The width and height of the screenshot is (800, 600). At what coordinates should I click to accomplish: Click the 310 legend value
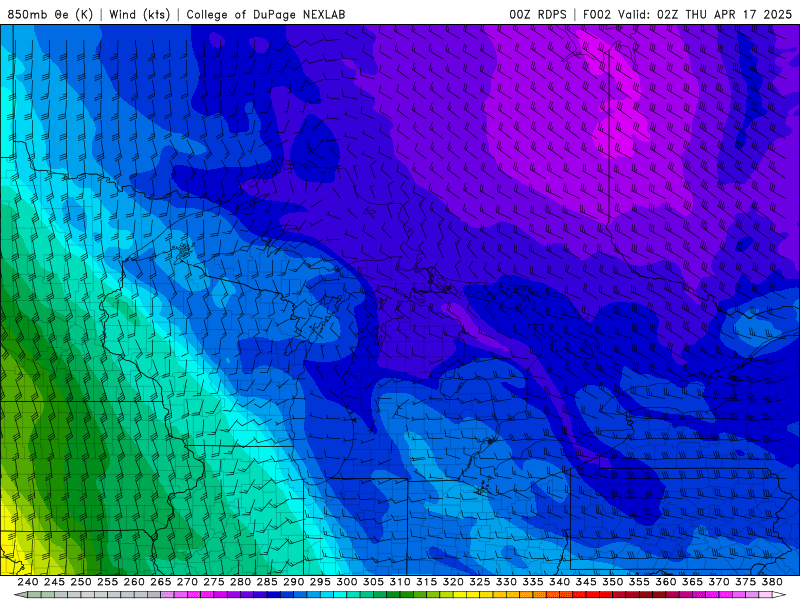click(399, 582)
